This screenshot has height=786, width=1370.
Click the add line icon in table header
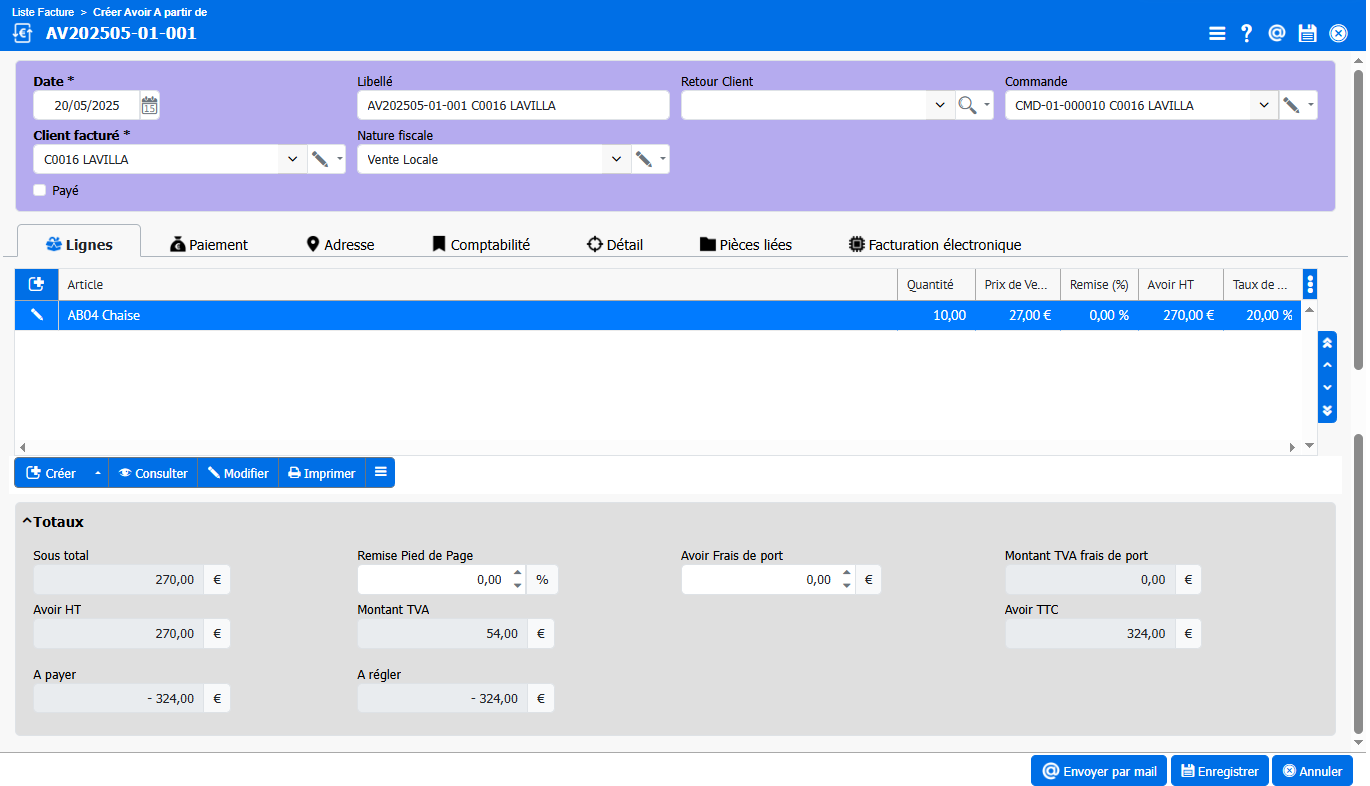click(x=37, y=285)
